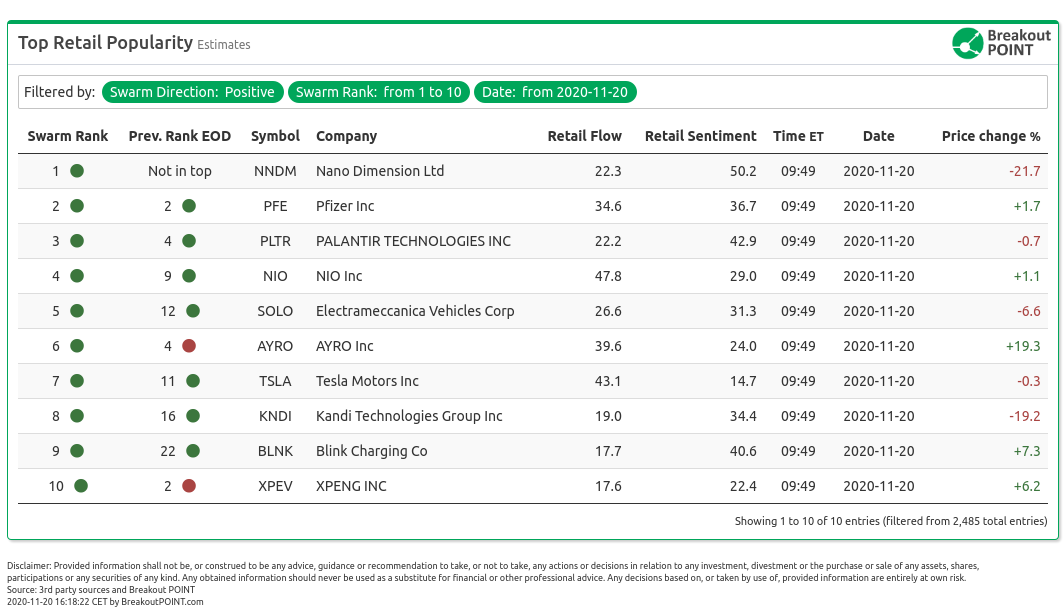This screenshot has height=612, width=1063.
Task: Click the +7.3 price change value
Action: pos(1026,451)
